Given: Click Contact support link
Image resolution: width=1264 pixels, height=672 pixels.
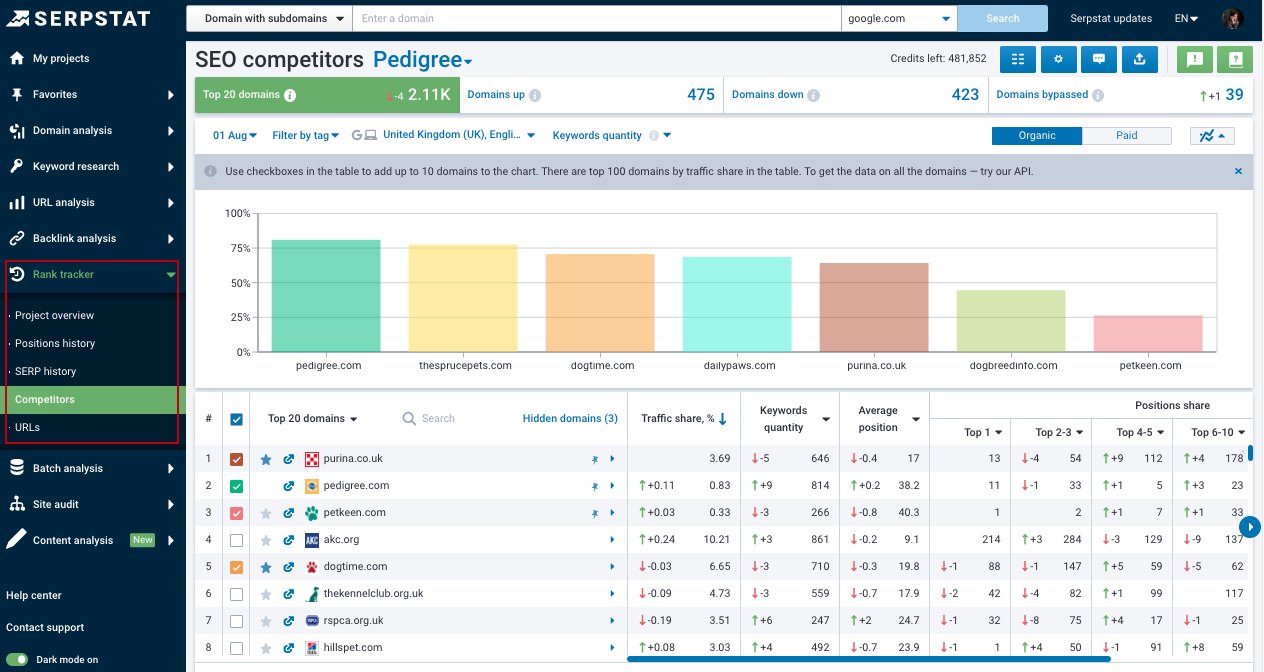Looking at the screenshot, I should (x=45, y=627).
